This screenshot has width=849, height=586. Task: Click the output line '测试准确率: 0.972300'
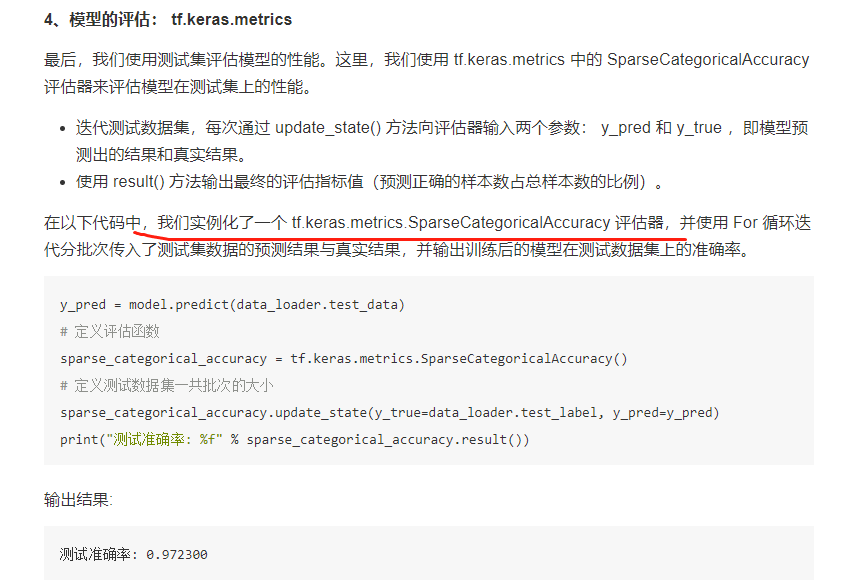(134, 555)
